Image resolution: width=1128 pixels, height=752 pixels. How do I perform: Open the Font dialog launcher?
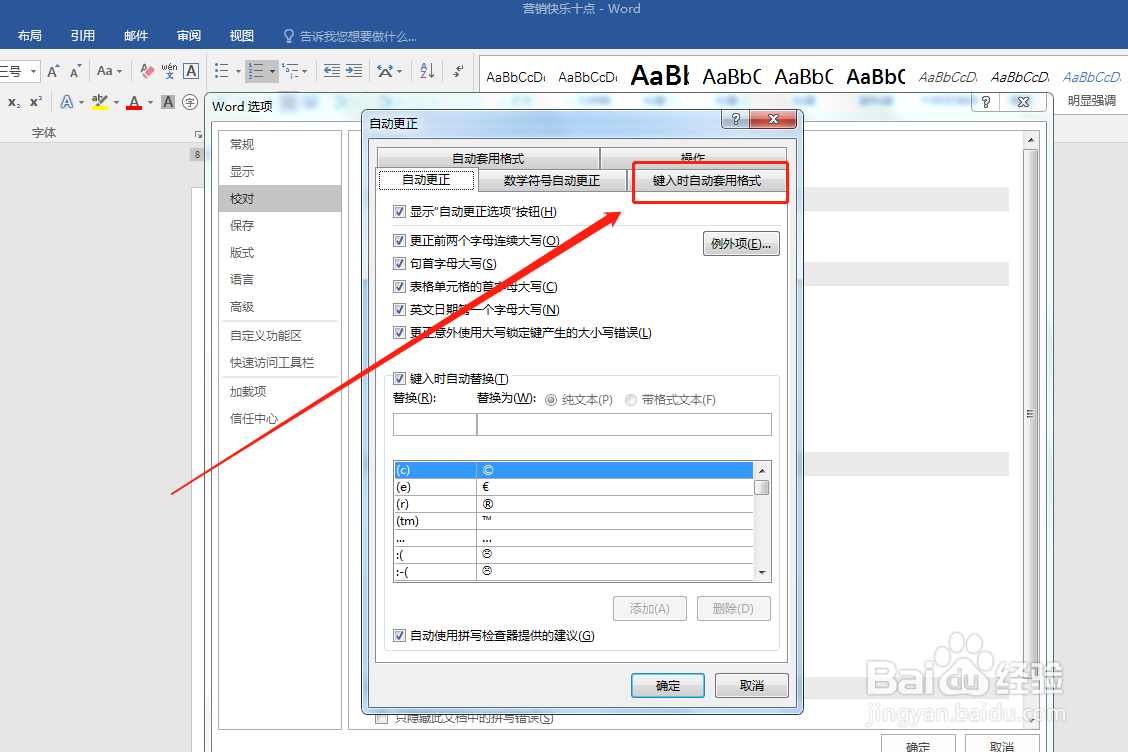[198, 135]
